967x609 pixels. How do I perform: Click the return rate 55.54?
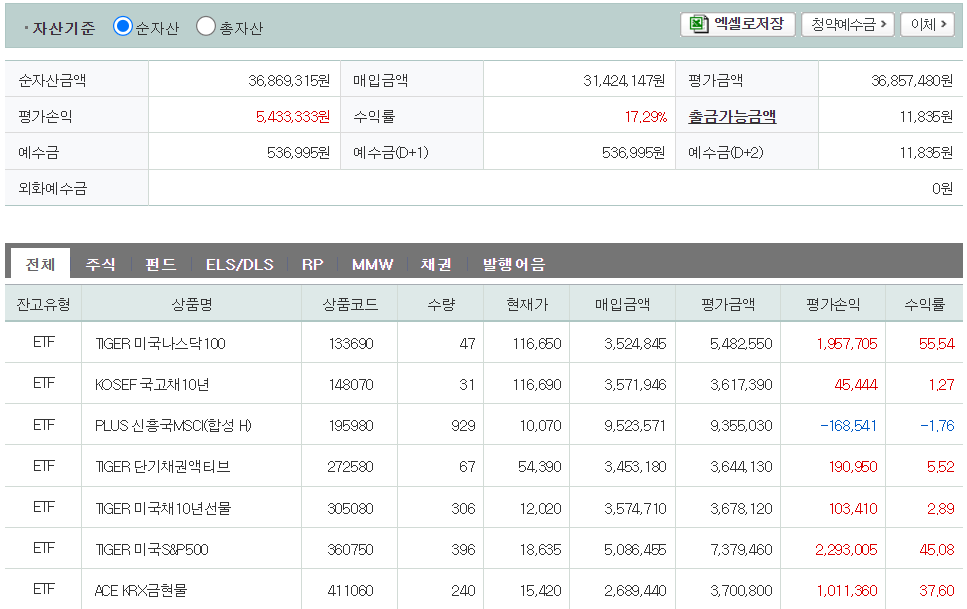coord(937,344)
